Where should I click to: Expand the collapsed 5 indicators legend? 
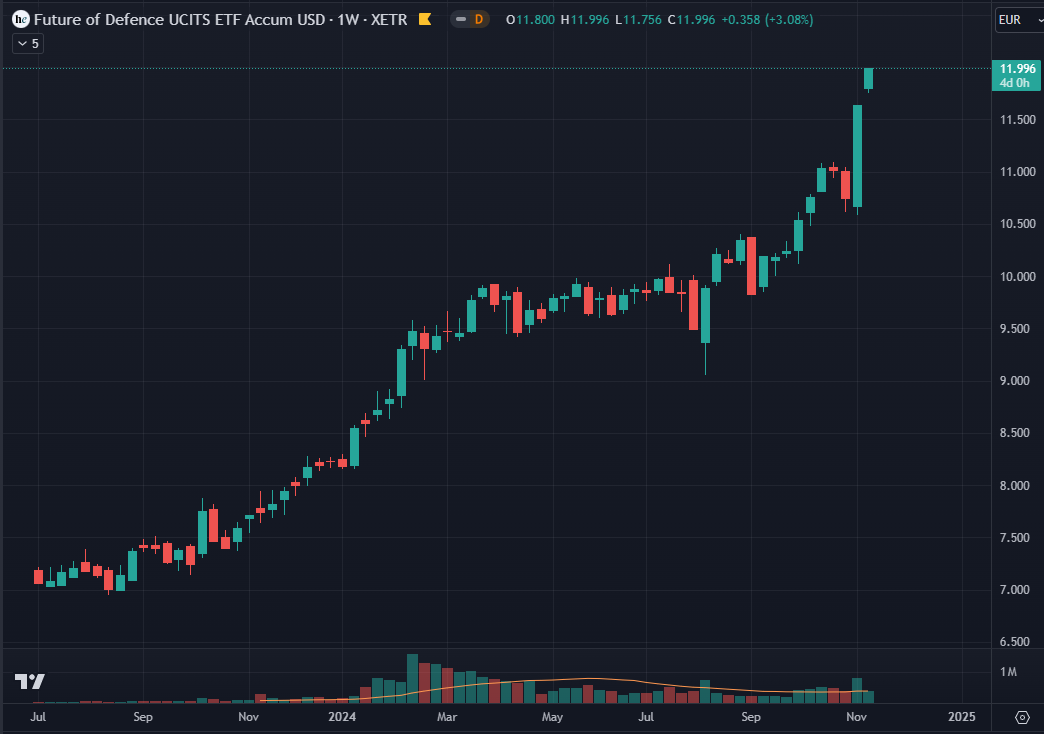coord(28,43)
